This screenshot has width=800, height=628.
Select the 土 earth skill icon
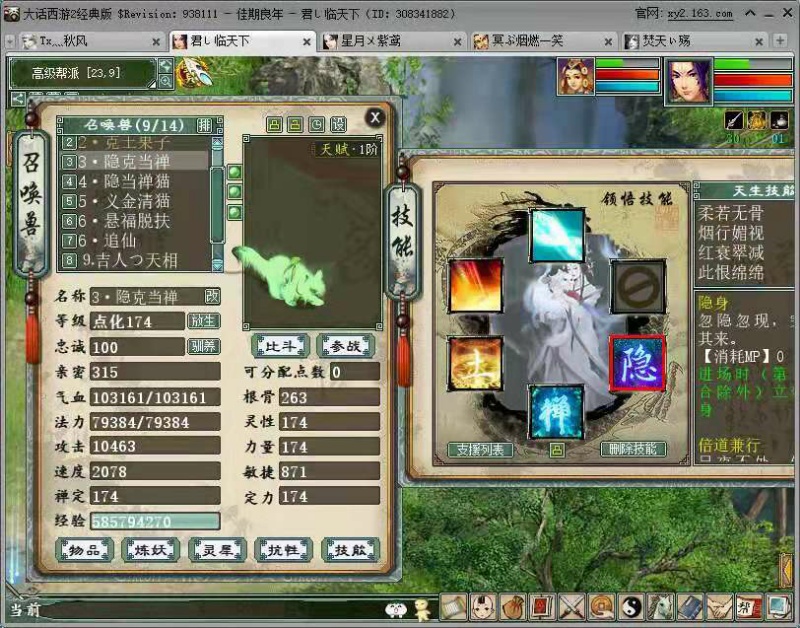tap(475, 363)
